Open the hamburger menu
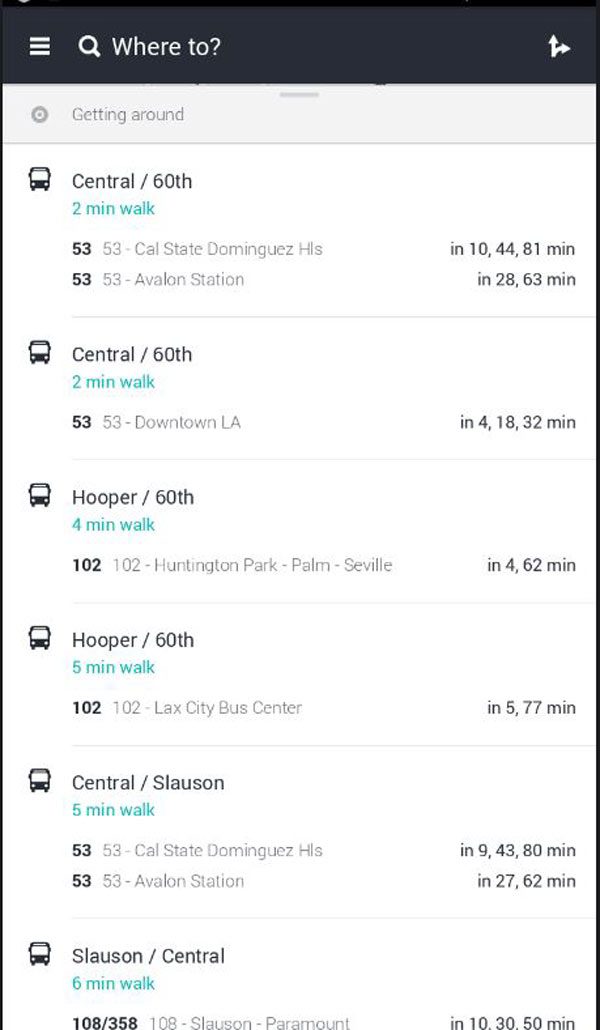The height and width of the screenshot is (1030, 600). point(40,47)
